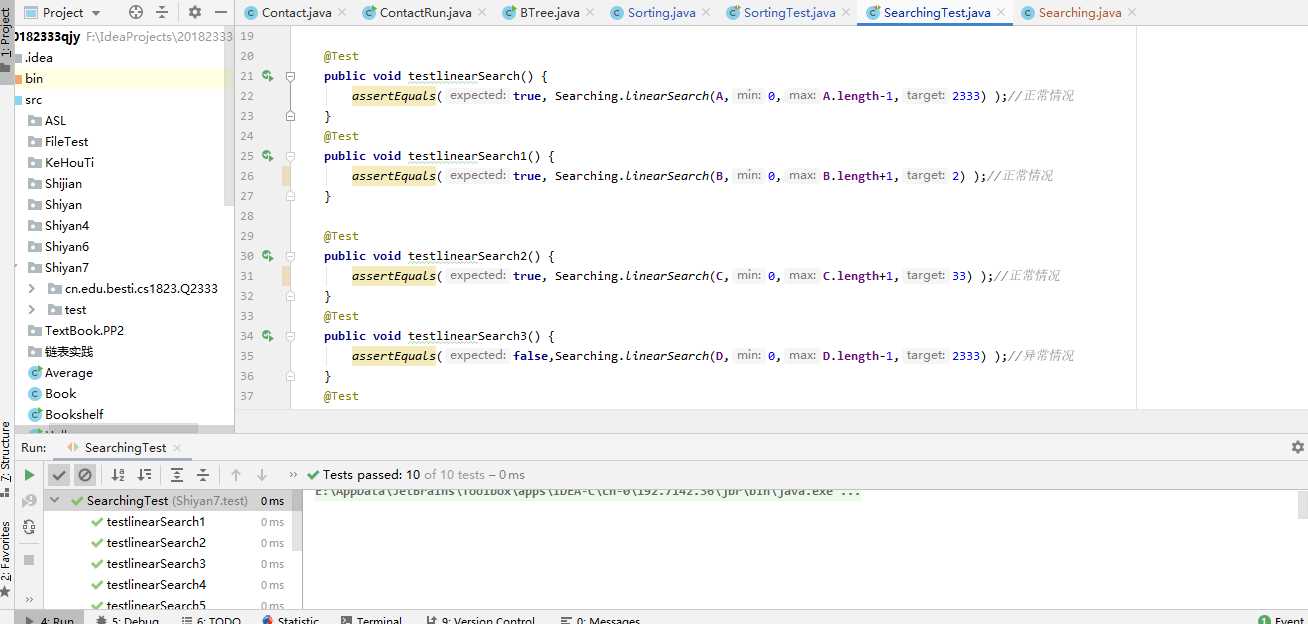This screenshot has height=624, width=1308.
Task: Click Expand All in test results toolbar
Action: pos(177,475)
